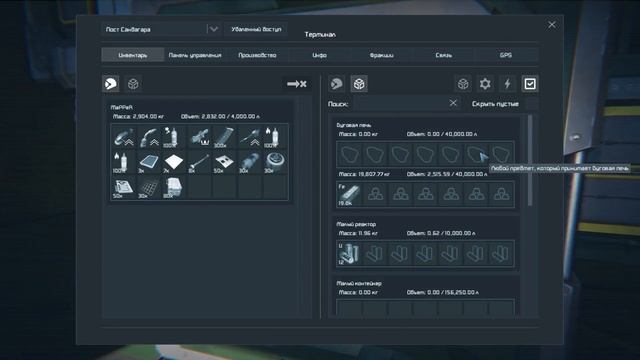Click the Малый контейнер inventory title
The width and height of the screenshot is (640, 360).
[x=359, y=283]
